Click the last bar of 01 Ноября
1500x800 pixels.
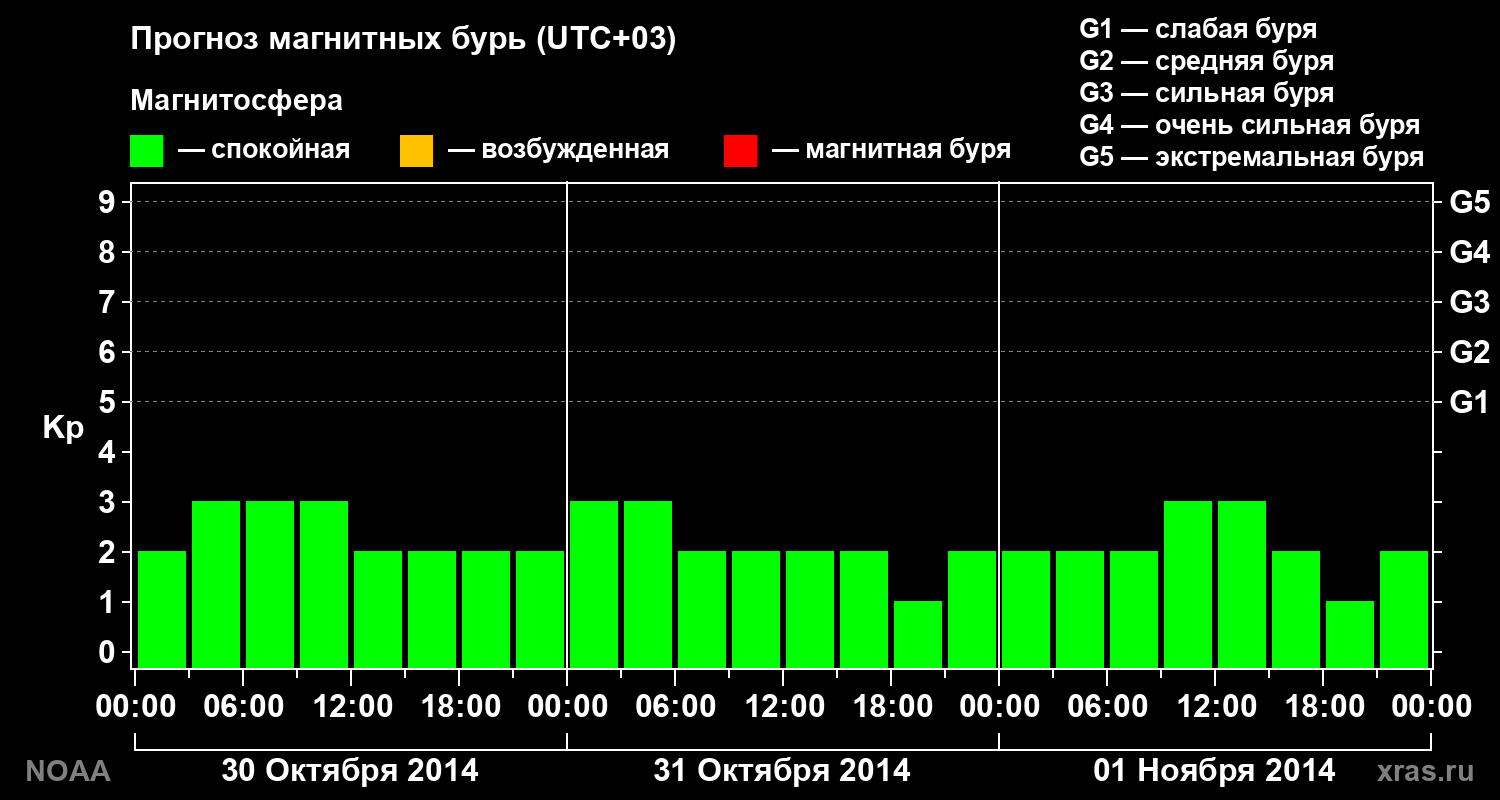[1404, 609]
